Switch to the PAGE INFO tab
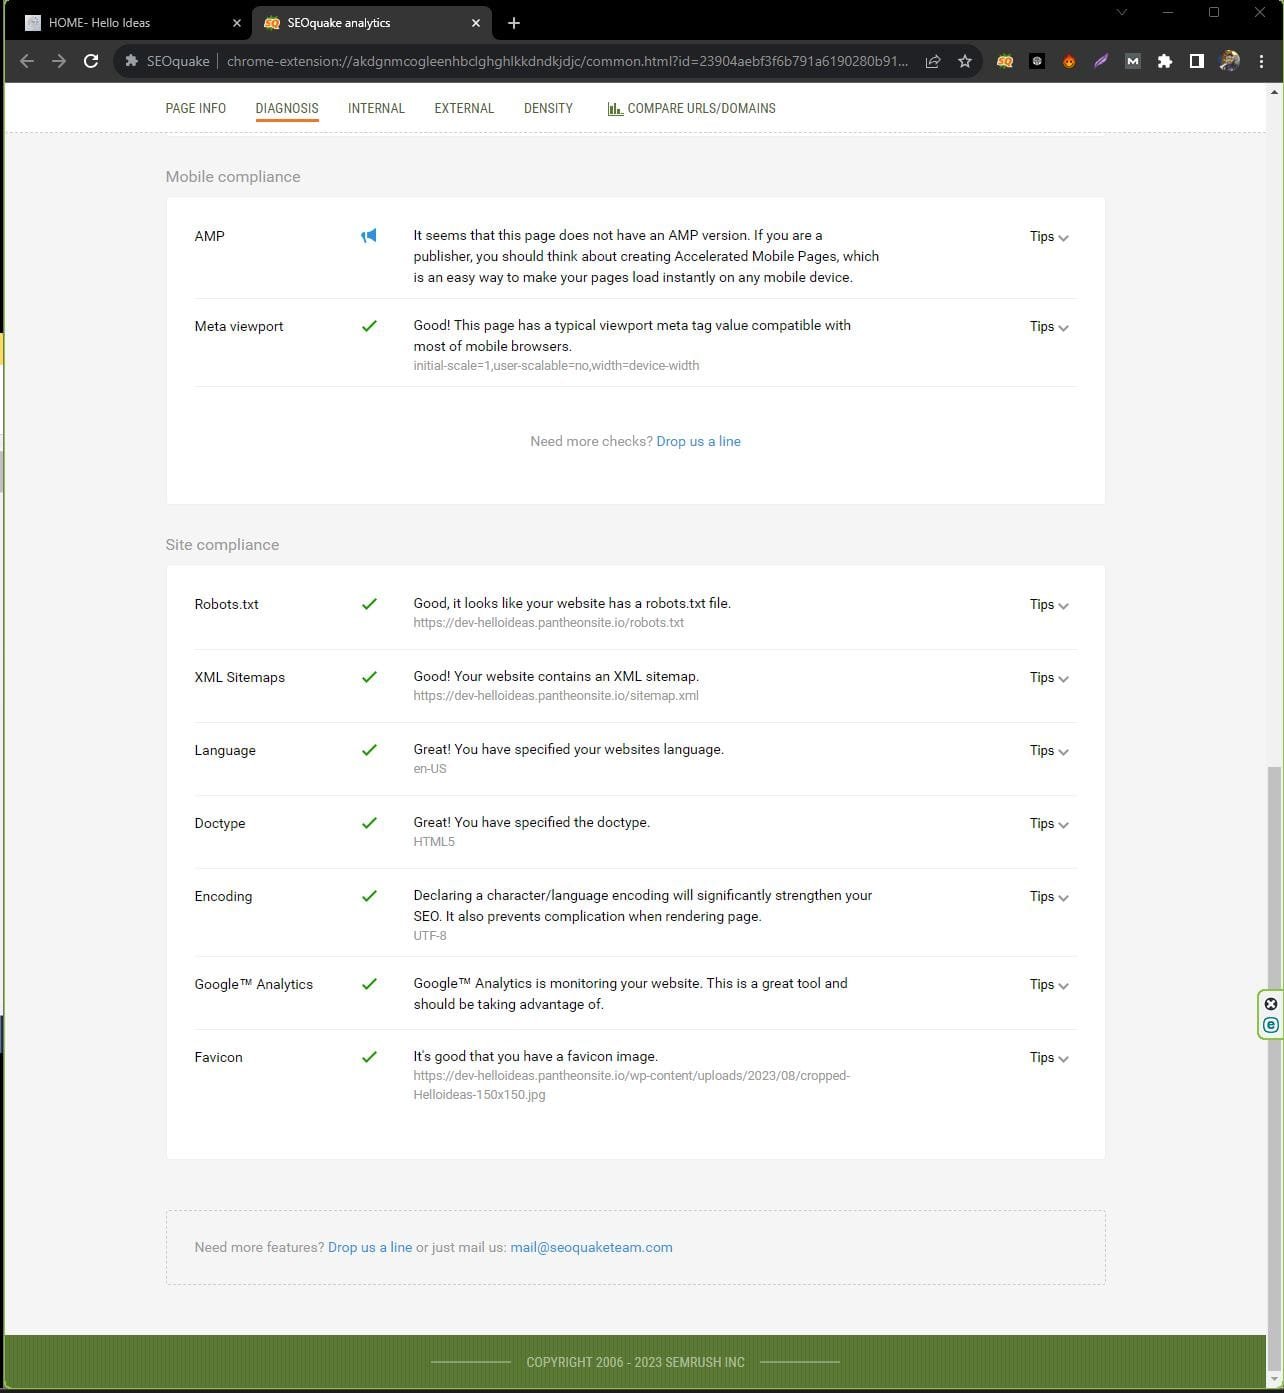This screenshot has height=1393, width=1284. coord(195,108)
